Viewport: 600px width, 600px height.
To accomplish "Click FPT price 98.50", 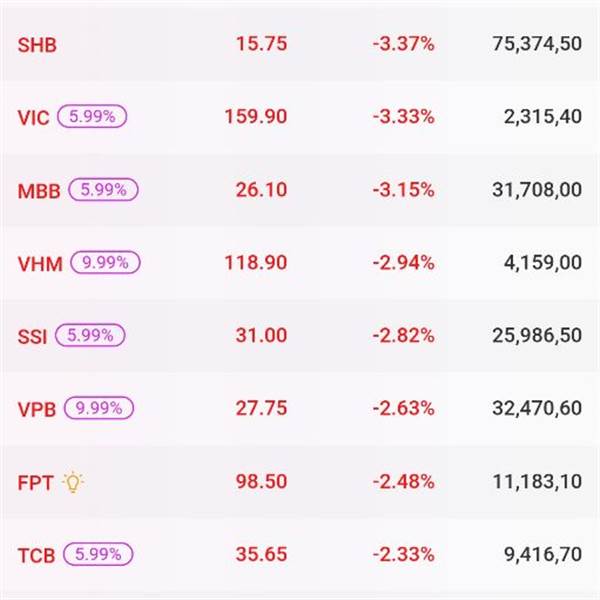I will tap(261, 481).
